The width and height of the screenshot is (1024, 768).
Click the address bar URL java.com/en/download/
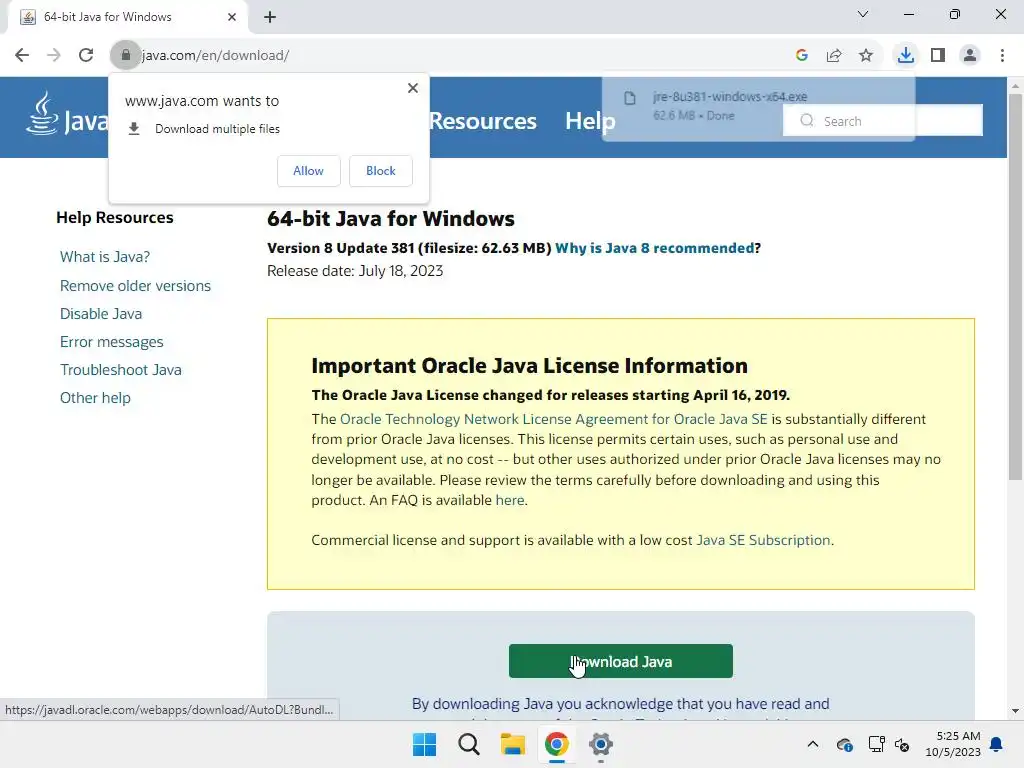216,56
